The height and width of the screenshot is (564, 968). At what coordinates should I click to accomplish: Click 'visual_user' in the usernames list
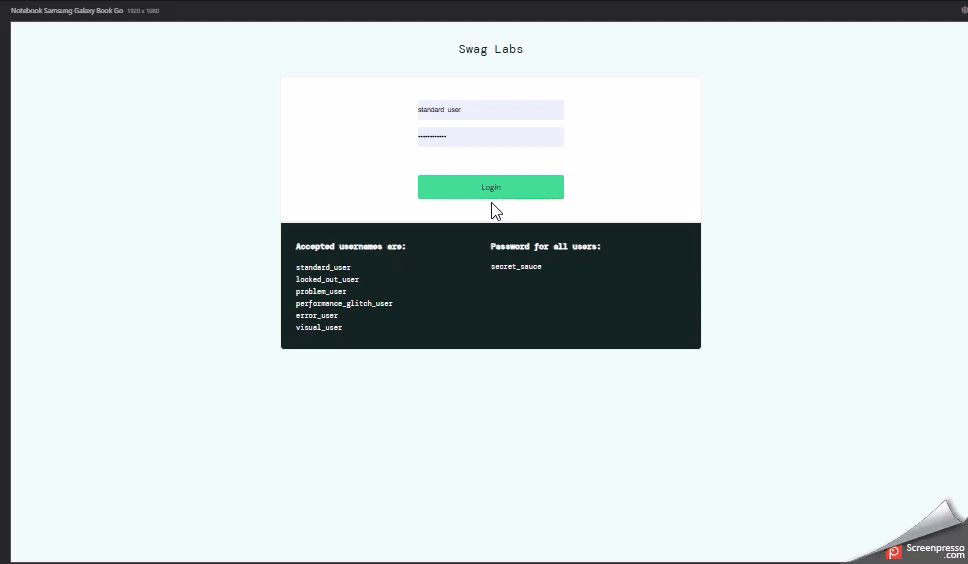point(319,328)
